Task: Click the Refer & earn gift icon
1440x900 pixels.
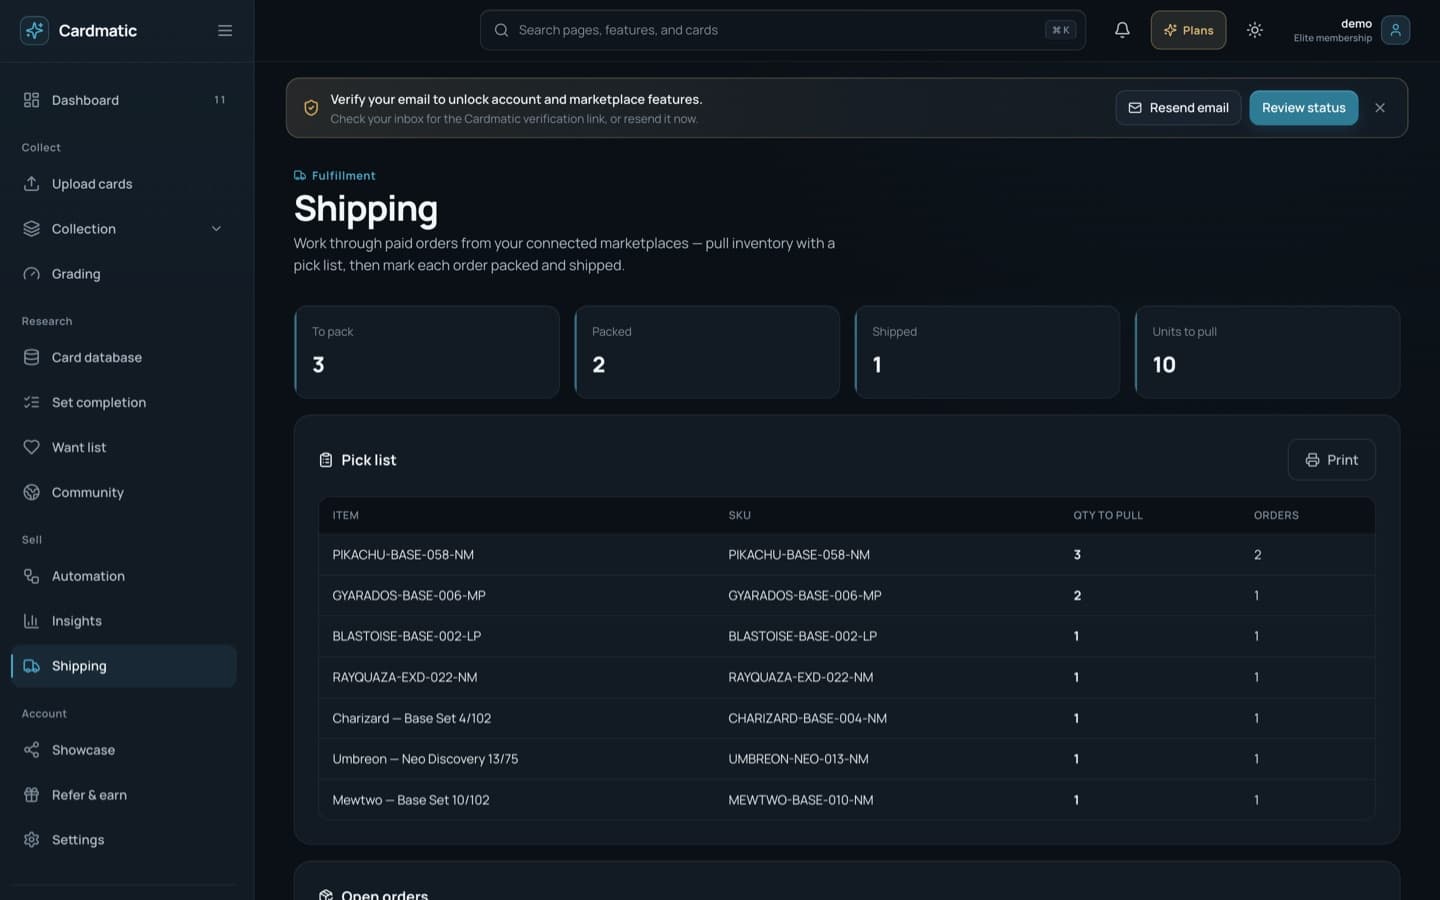Action: (x=31, y=795)
